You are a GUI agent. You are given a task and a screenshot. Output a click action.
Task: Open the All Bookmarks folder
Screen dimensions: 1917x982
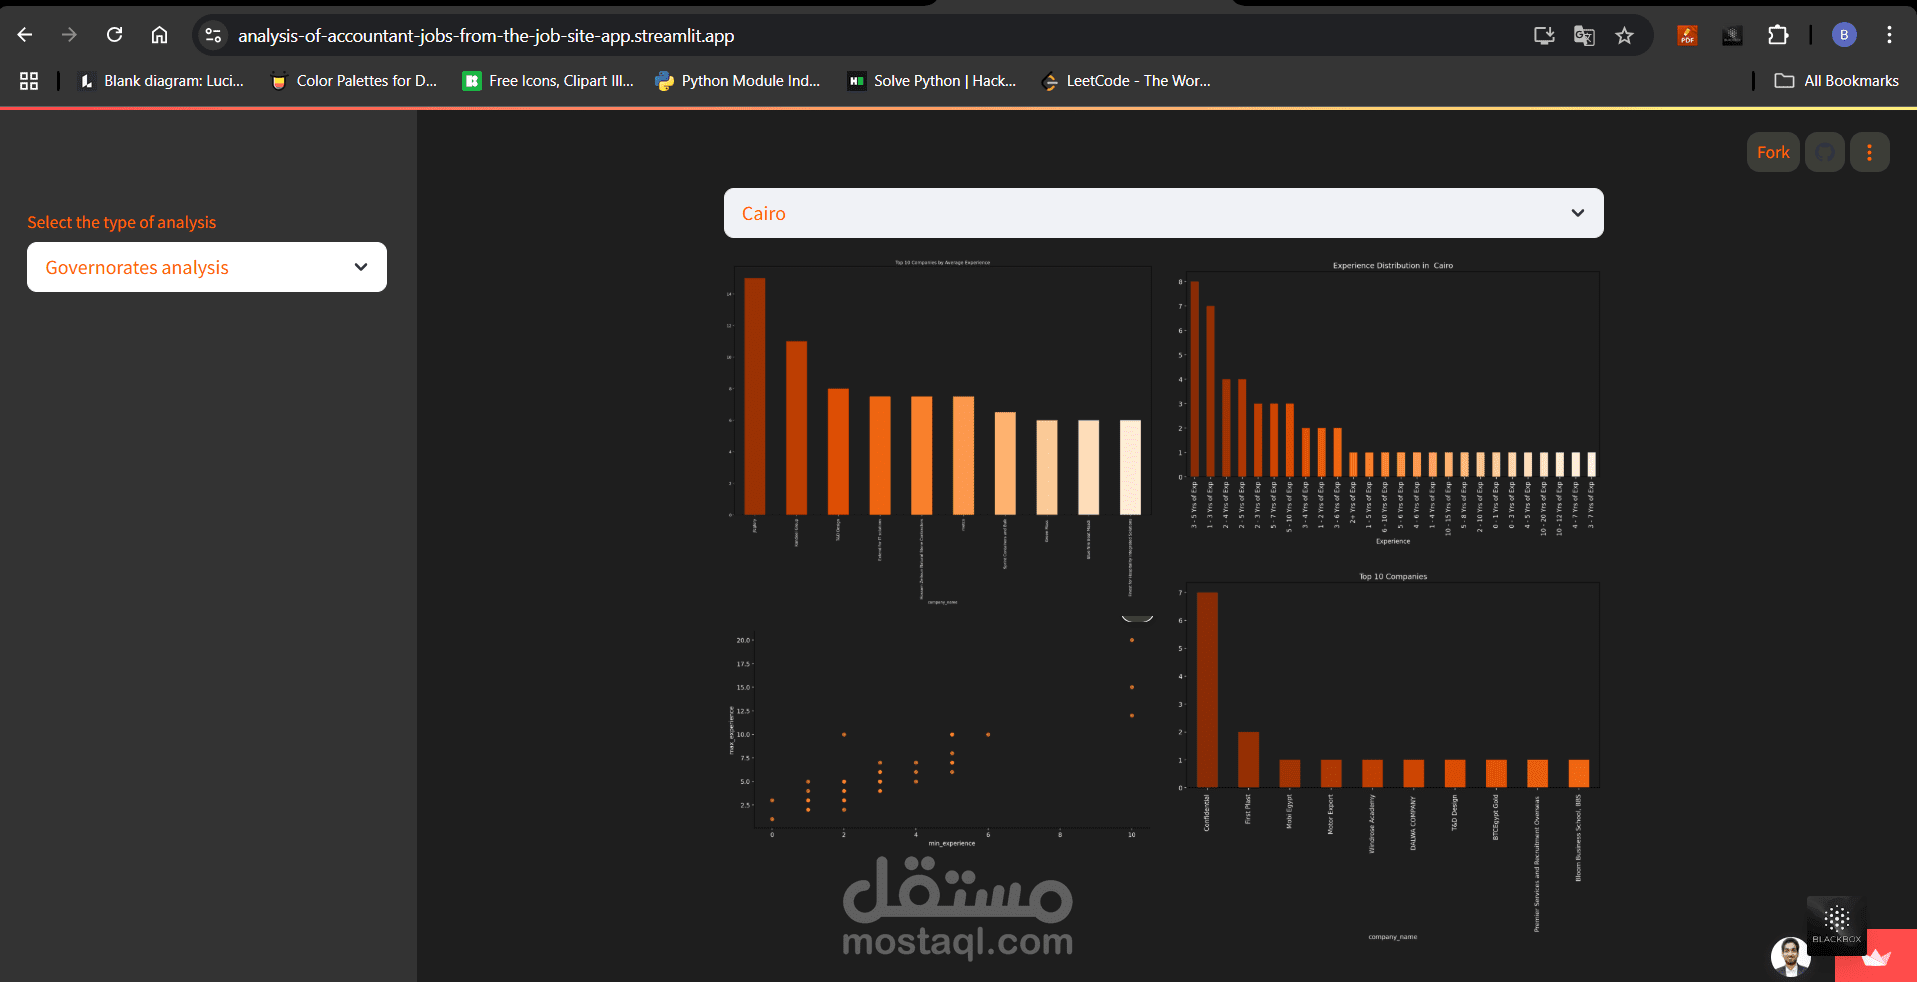click(x=1836, y=81)
